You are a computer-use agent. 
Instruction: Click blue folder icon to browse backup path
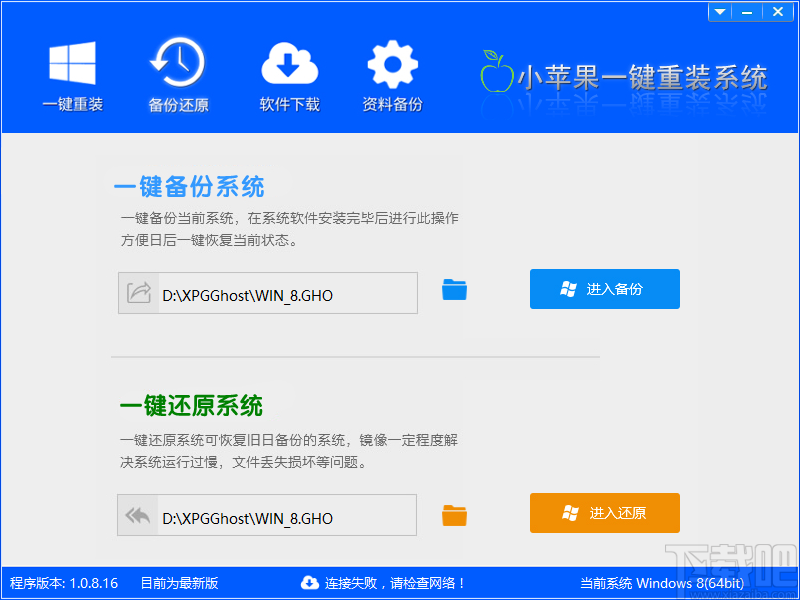click(x=454, y=289)
